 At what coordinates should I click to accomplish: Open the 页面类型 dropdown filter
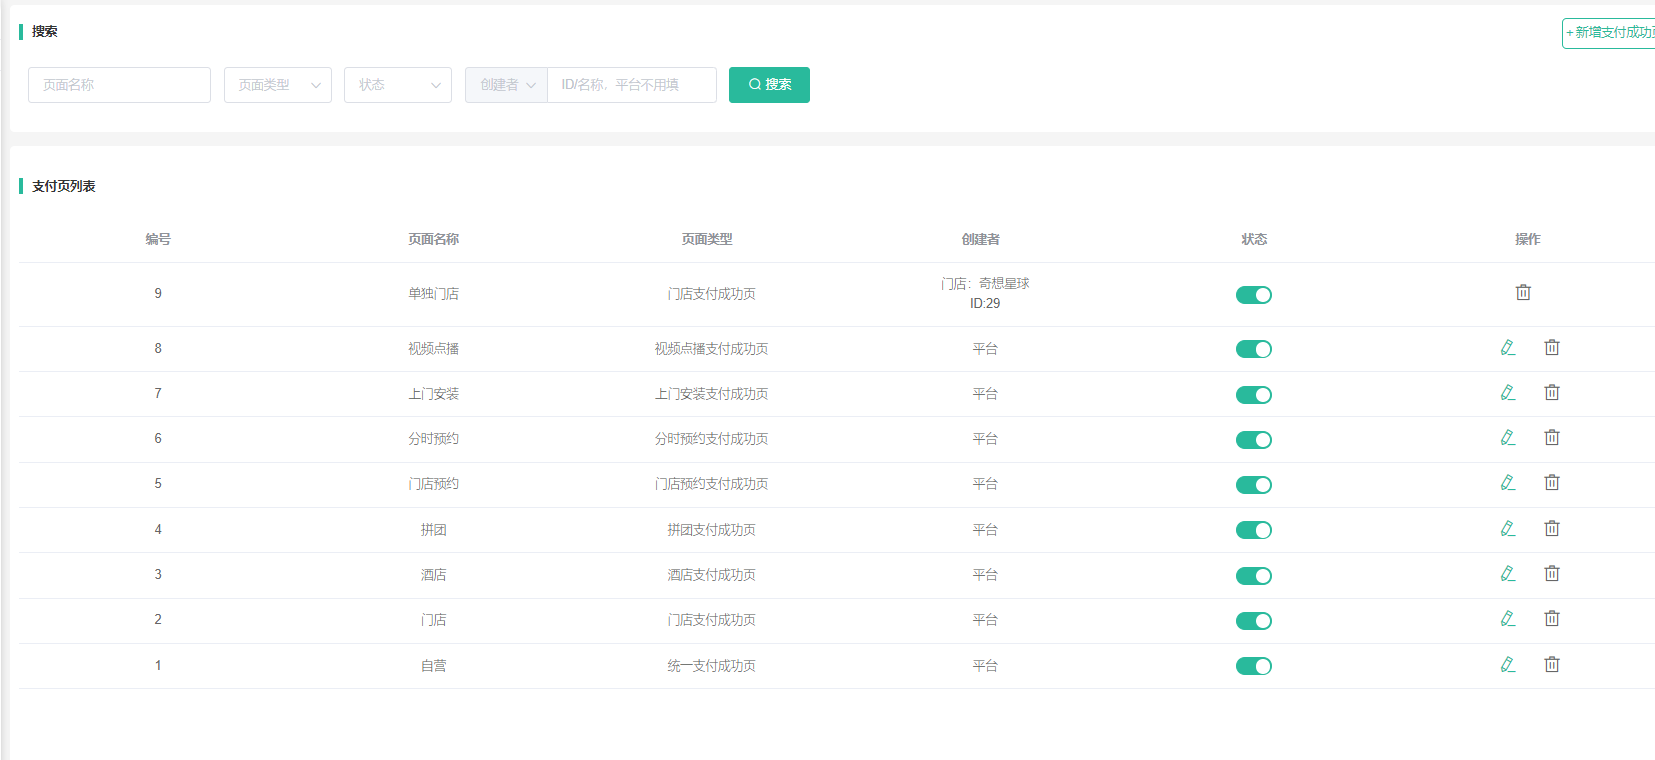pyautogui.click(x=278, y=85)
